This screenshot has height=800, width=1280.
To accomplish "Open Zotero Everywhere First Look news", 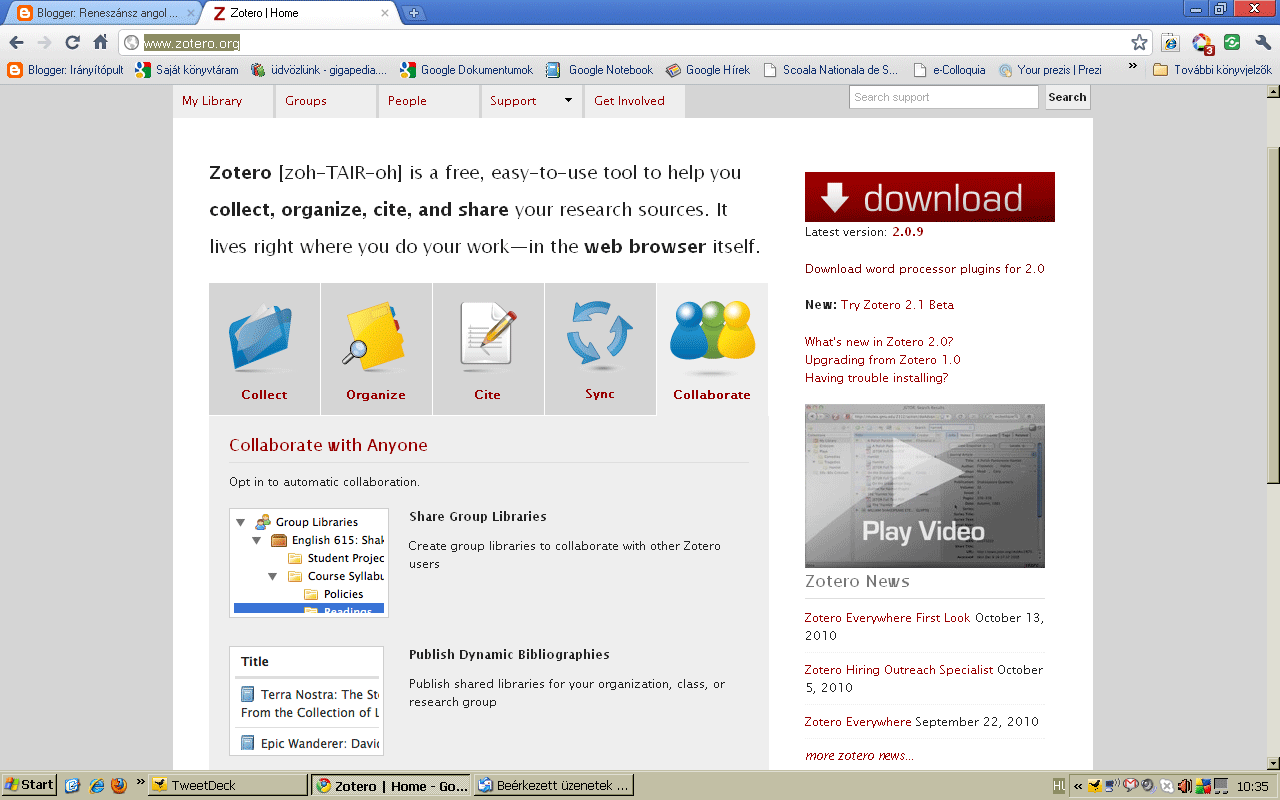I will click(887, 618).
